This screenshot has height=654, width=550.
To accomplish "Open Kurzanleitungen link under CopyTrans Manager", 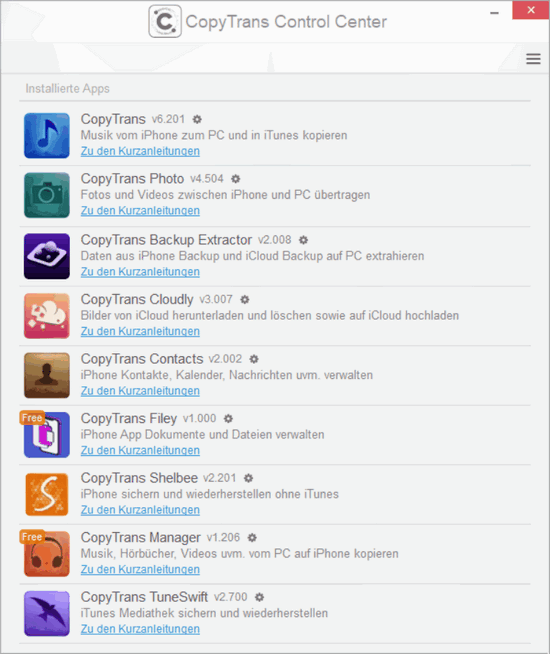I will coord(140,570).
